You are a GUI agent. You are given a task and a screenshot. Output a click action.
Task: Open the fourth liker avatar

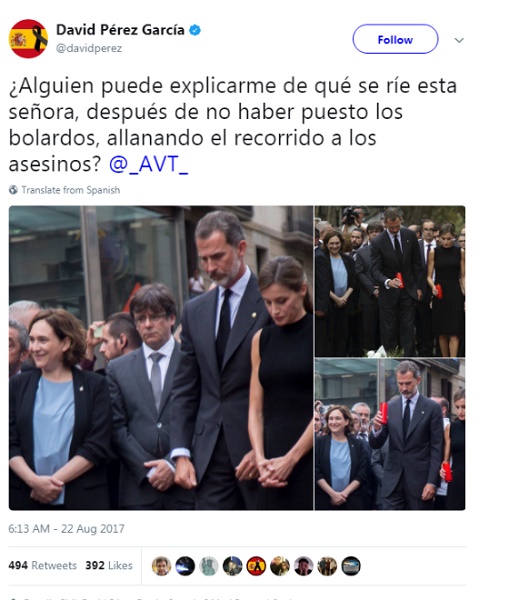(232, 566)
